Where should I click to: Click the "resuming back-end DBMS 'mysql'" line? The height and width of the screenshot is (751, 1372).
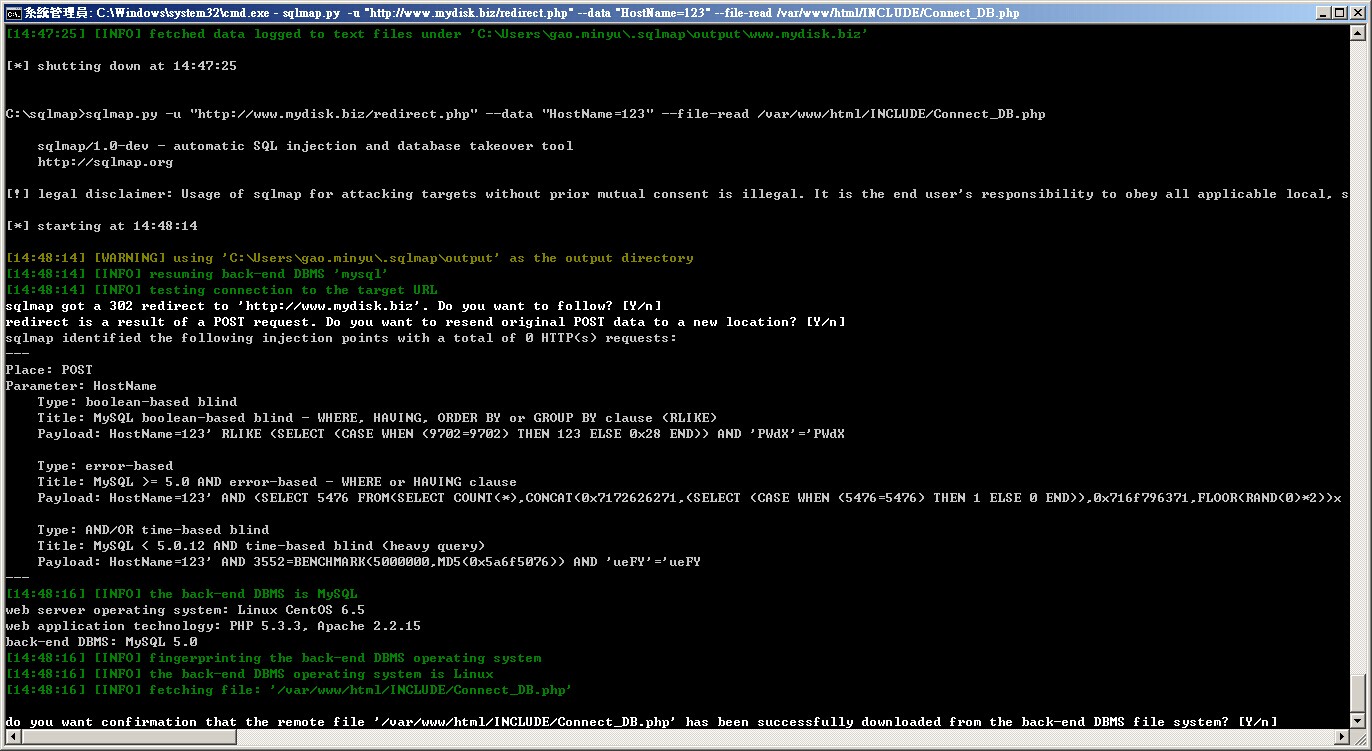point(197,274)
